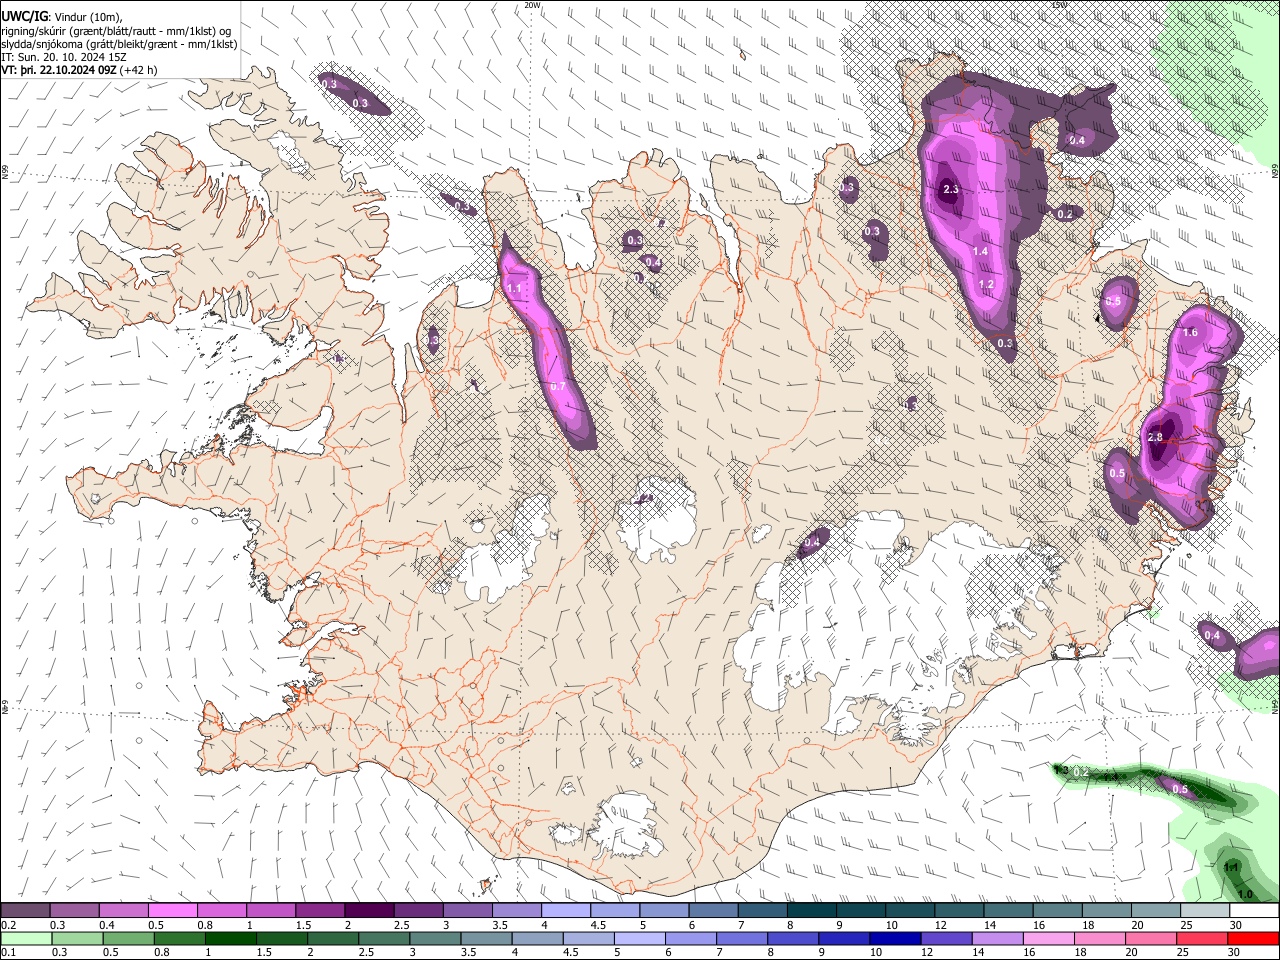Click the 1.4 snowfall value label
This screenshot has height=960, width=1280.
coord(980,251)
